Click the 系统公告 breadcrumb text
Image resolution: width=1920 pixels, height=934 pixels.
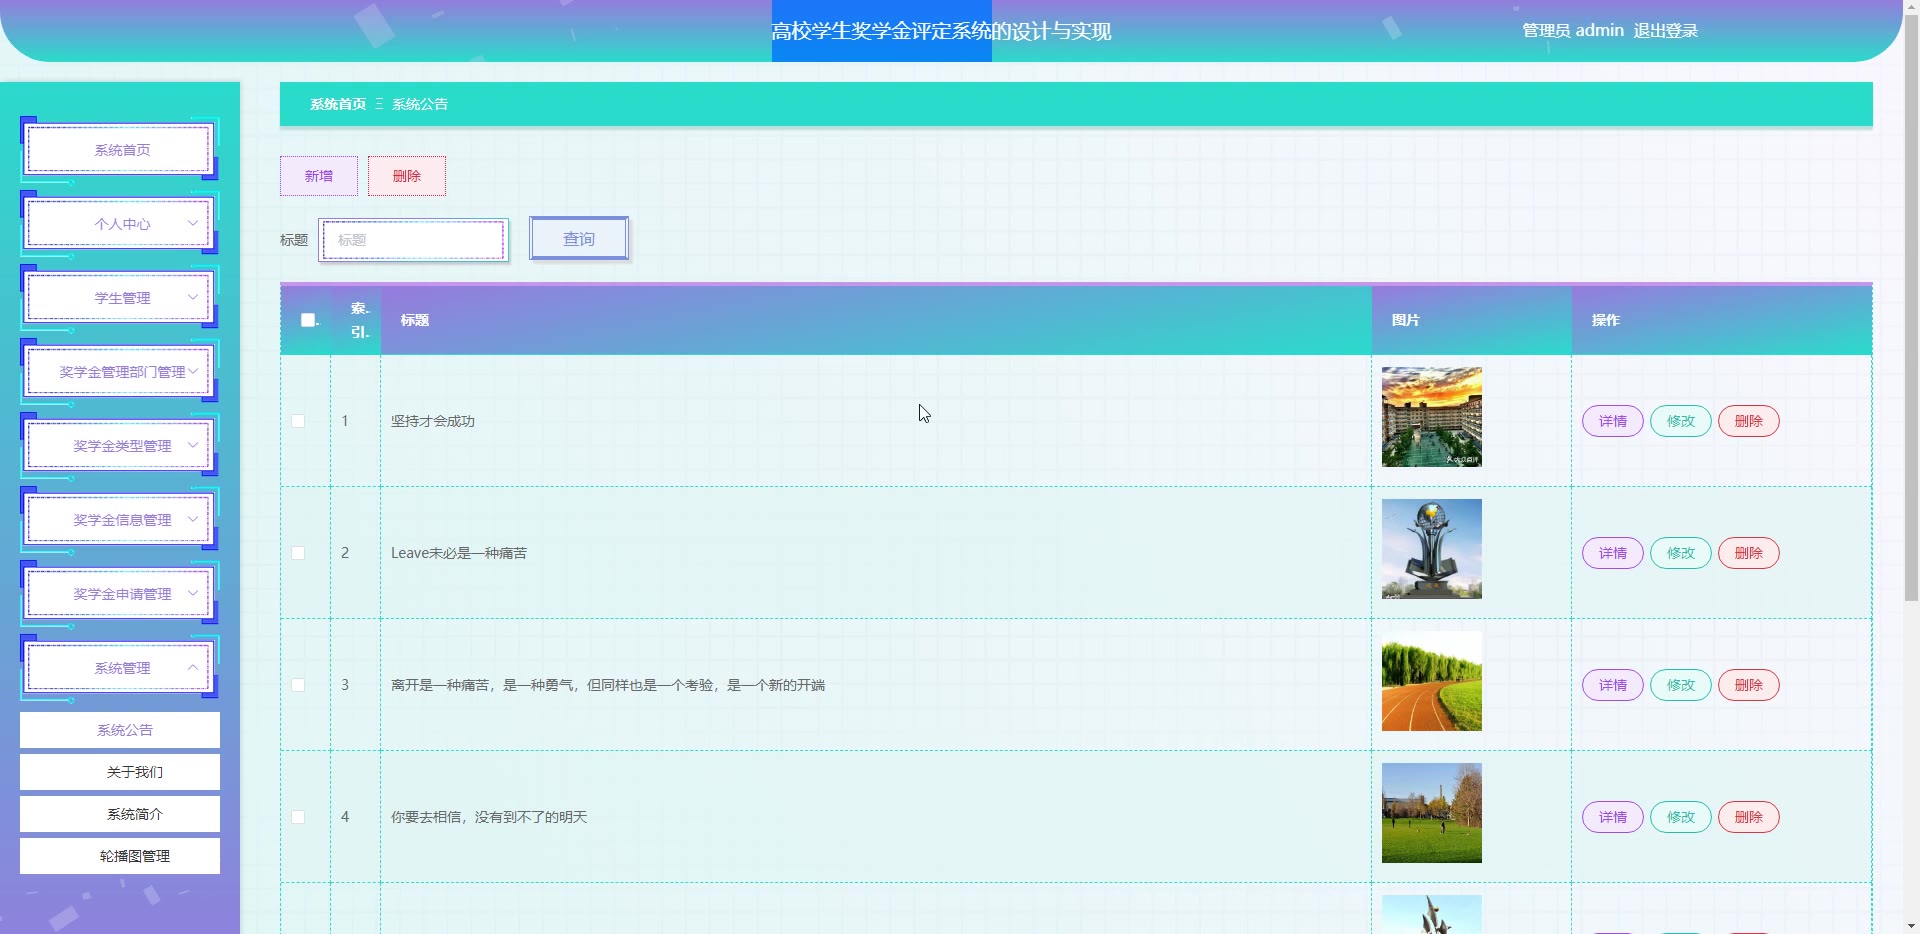click(x=420, y=104)
